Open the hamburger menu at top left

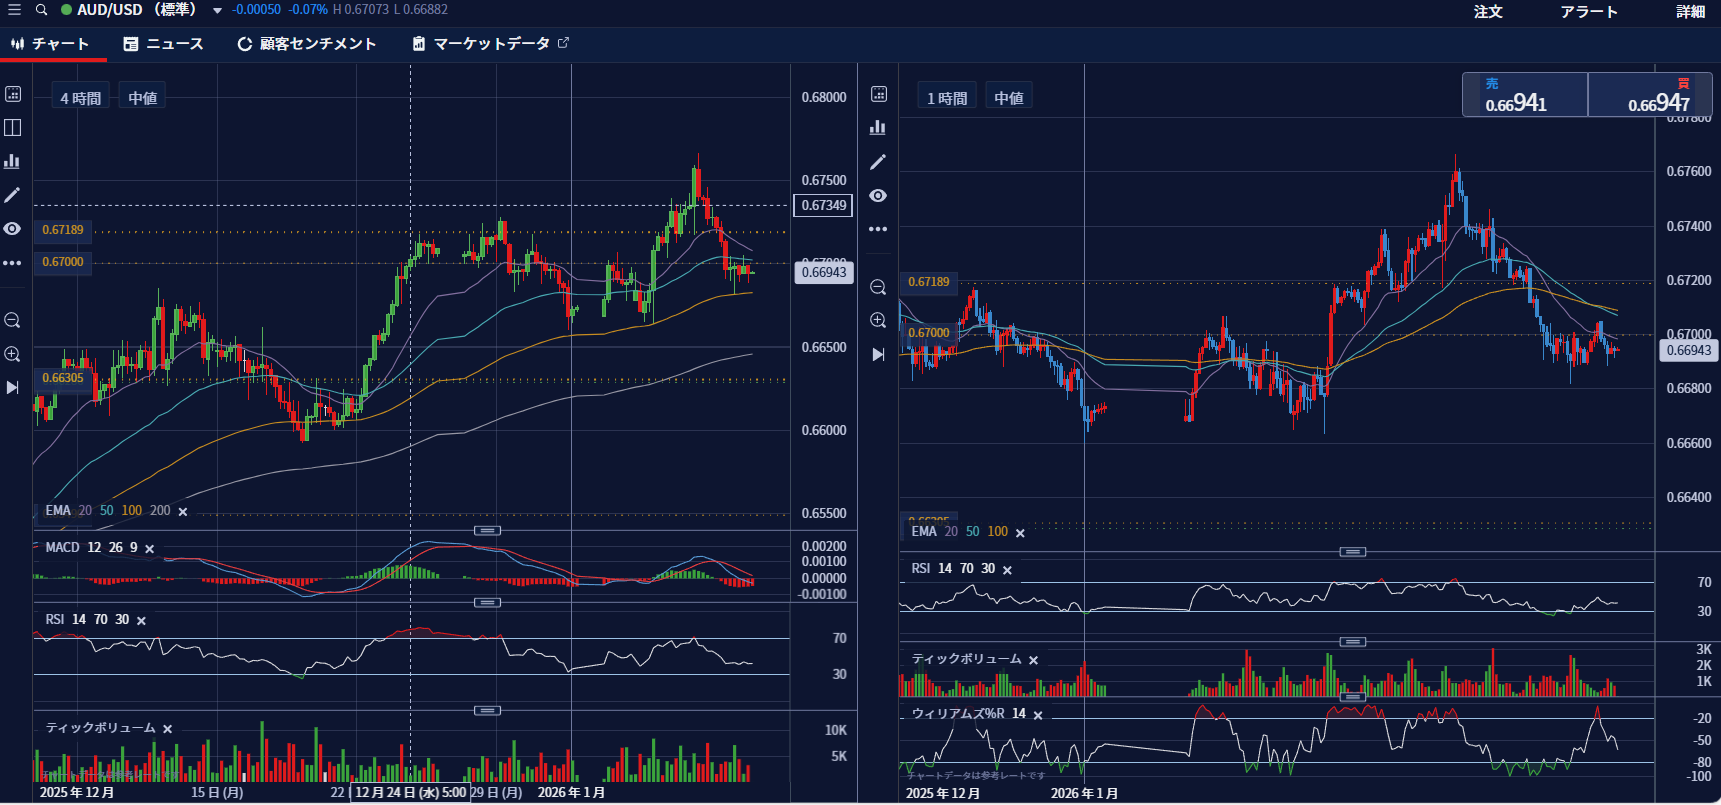(x=14, y=10)
